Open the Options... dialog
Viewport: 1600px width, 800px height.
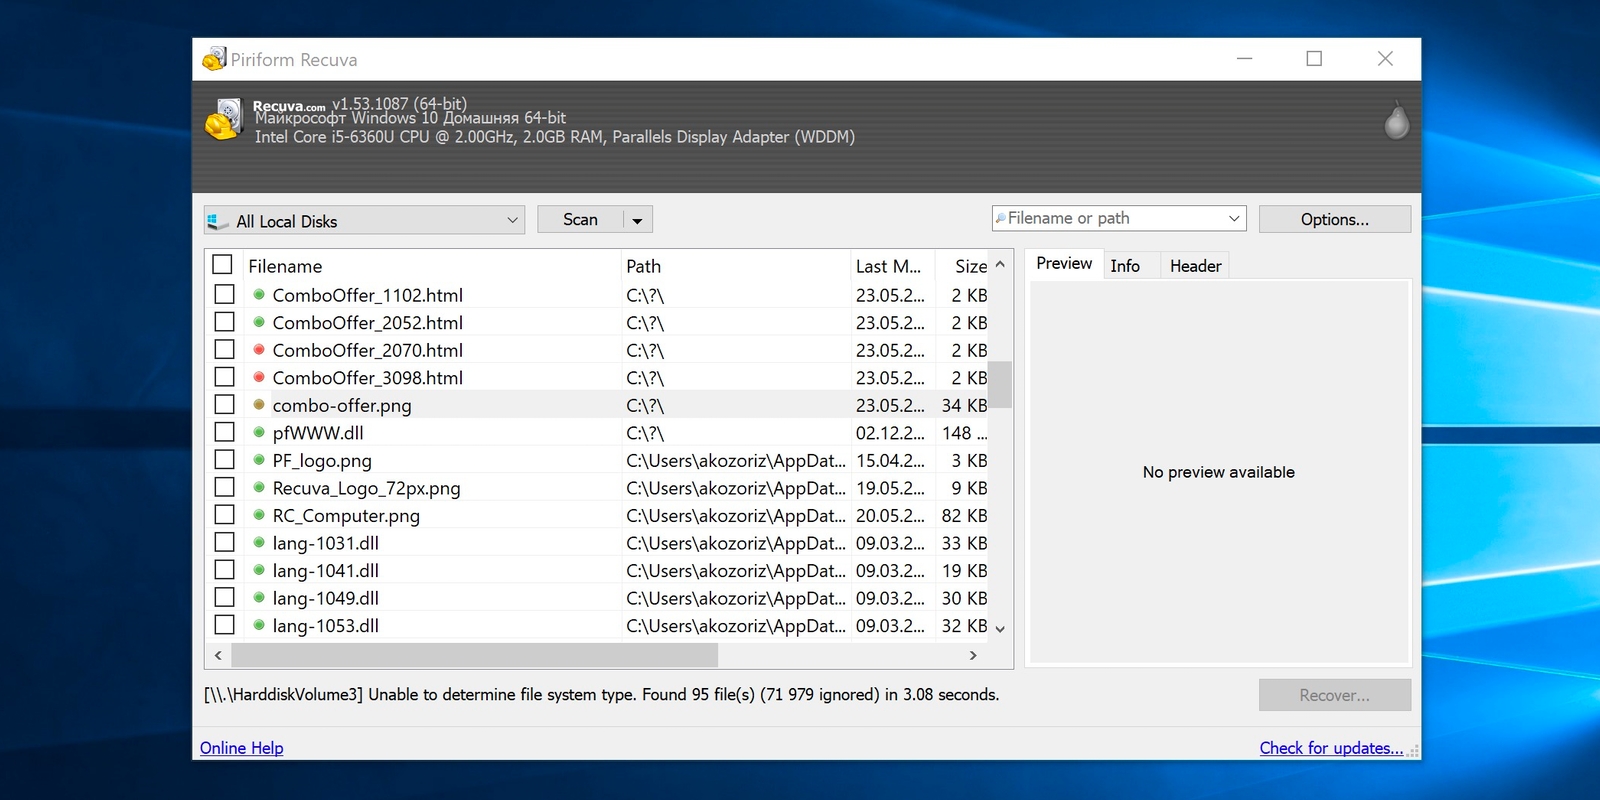click(x=1335, y=219)
